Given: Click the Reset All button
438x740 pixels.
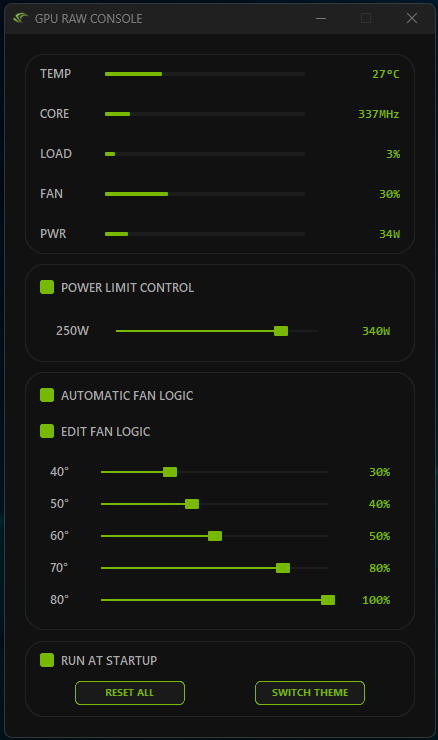Looking at the screenshot, I should tap(130, 693).
